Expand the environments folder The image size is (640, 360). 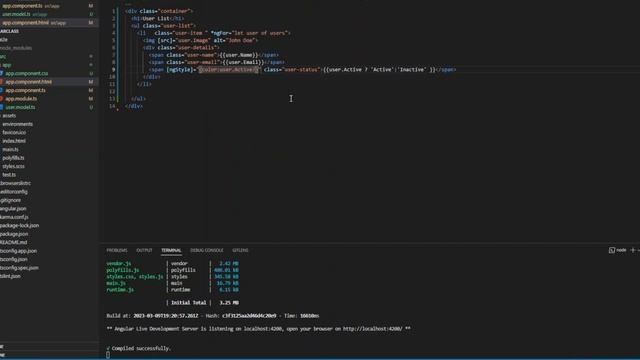(18, 124)
